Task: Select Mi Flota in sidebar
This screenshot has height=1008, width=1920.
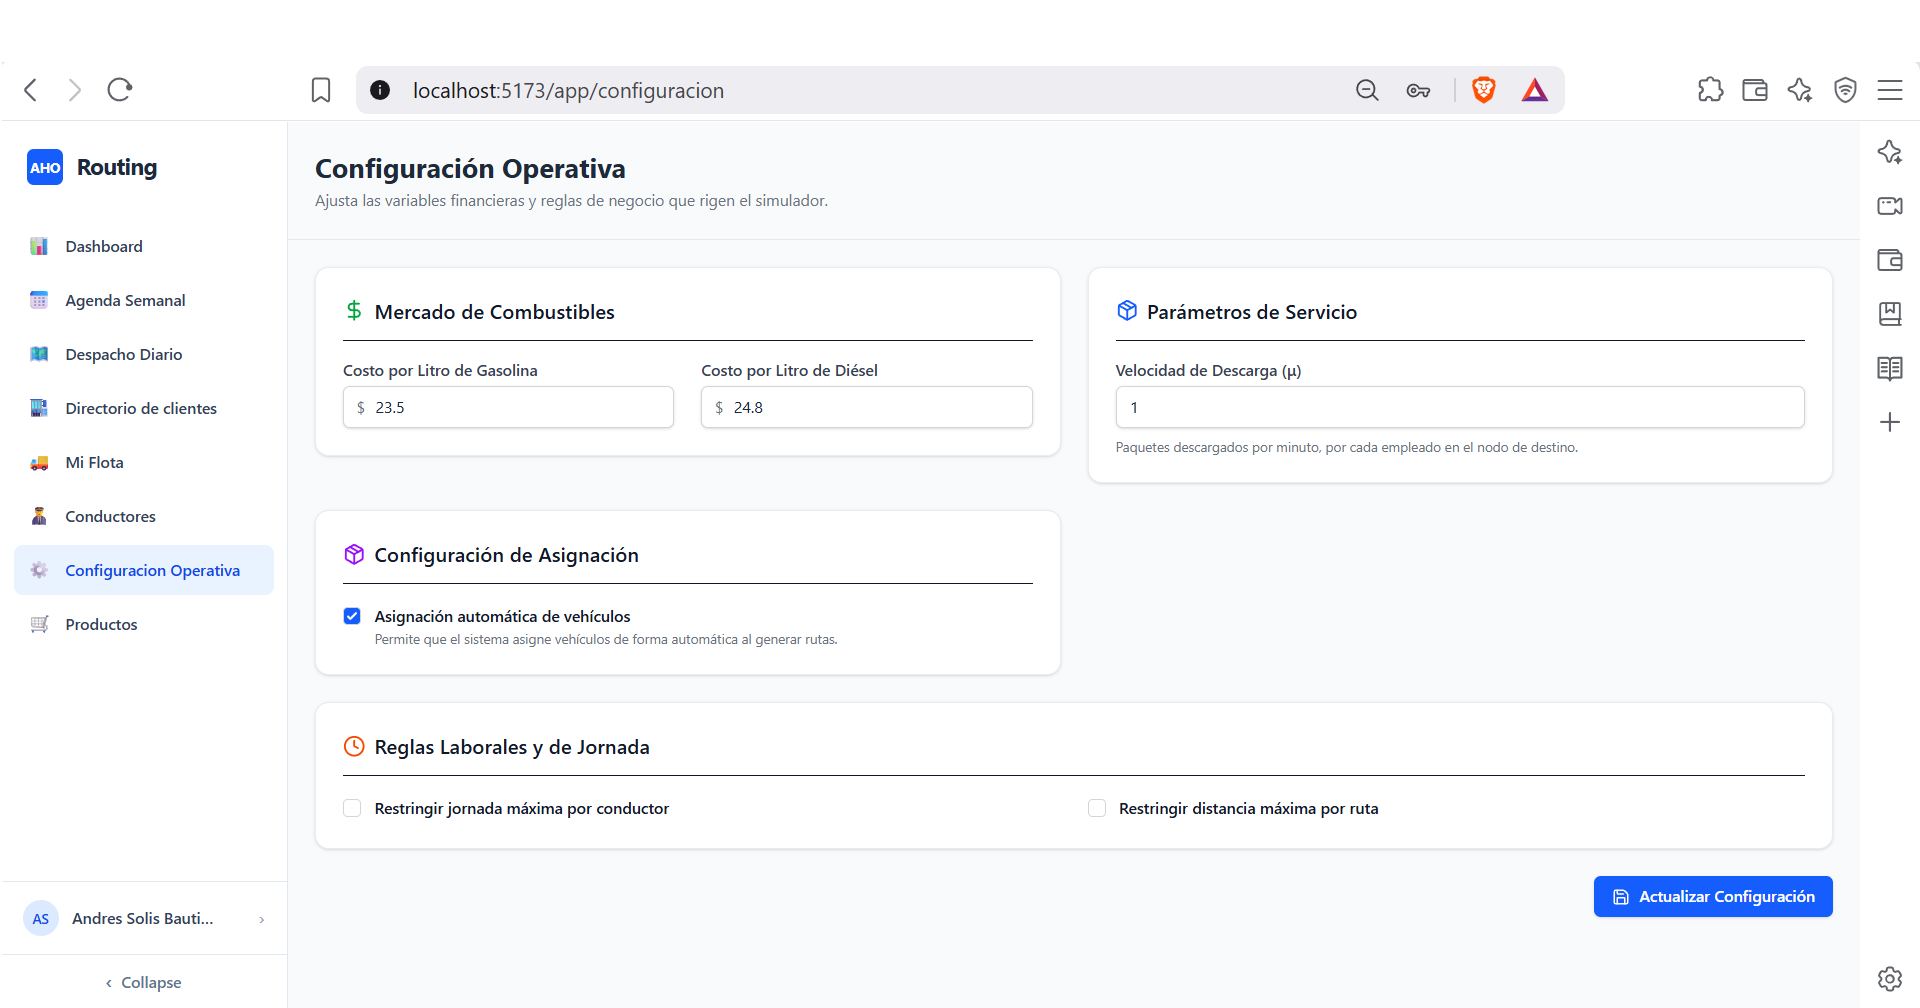Action: [x=144, y=462]
